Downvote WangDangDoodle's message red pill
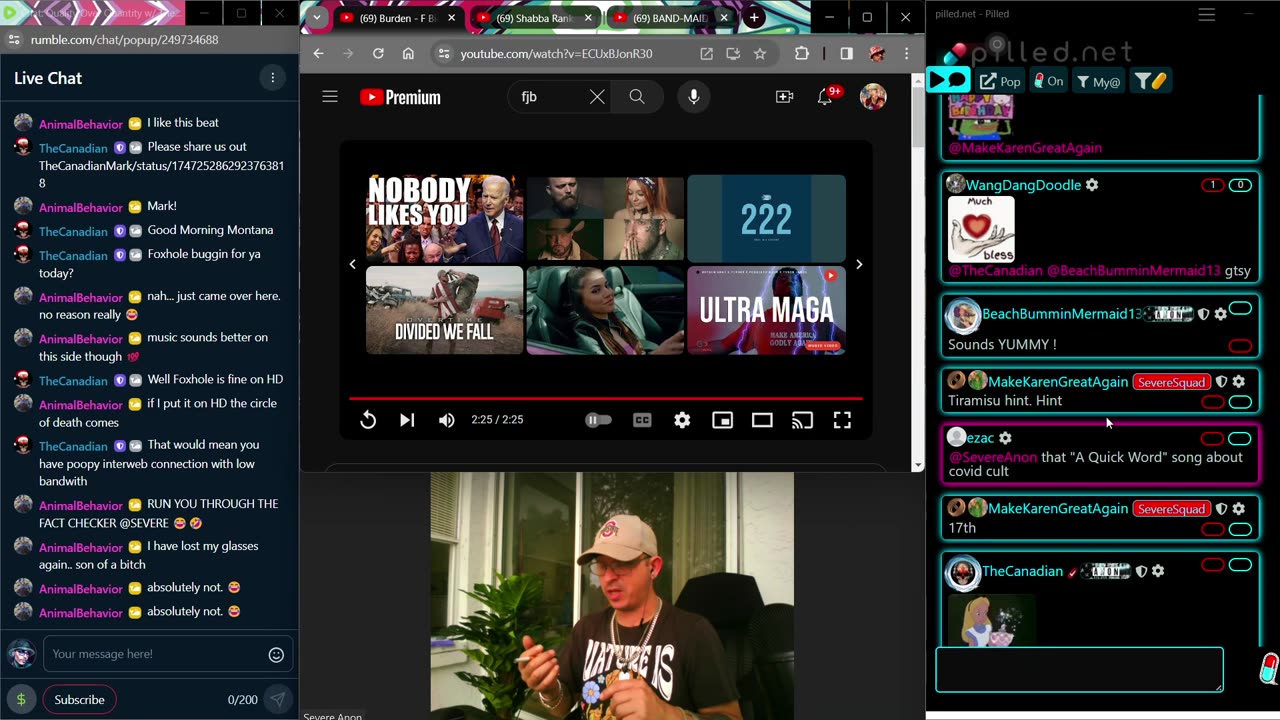This screenshot has width=1280, height=720. 1212,185
